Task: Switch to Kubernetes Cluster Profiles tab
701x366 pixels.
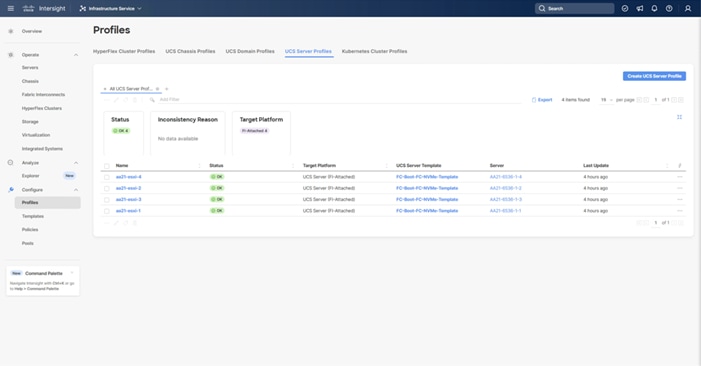Action: tap(374, 51)
